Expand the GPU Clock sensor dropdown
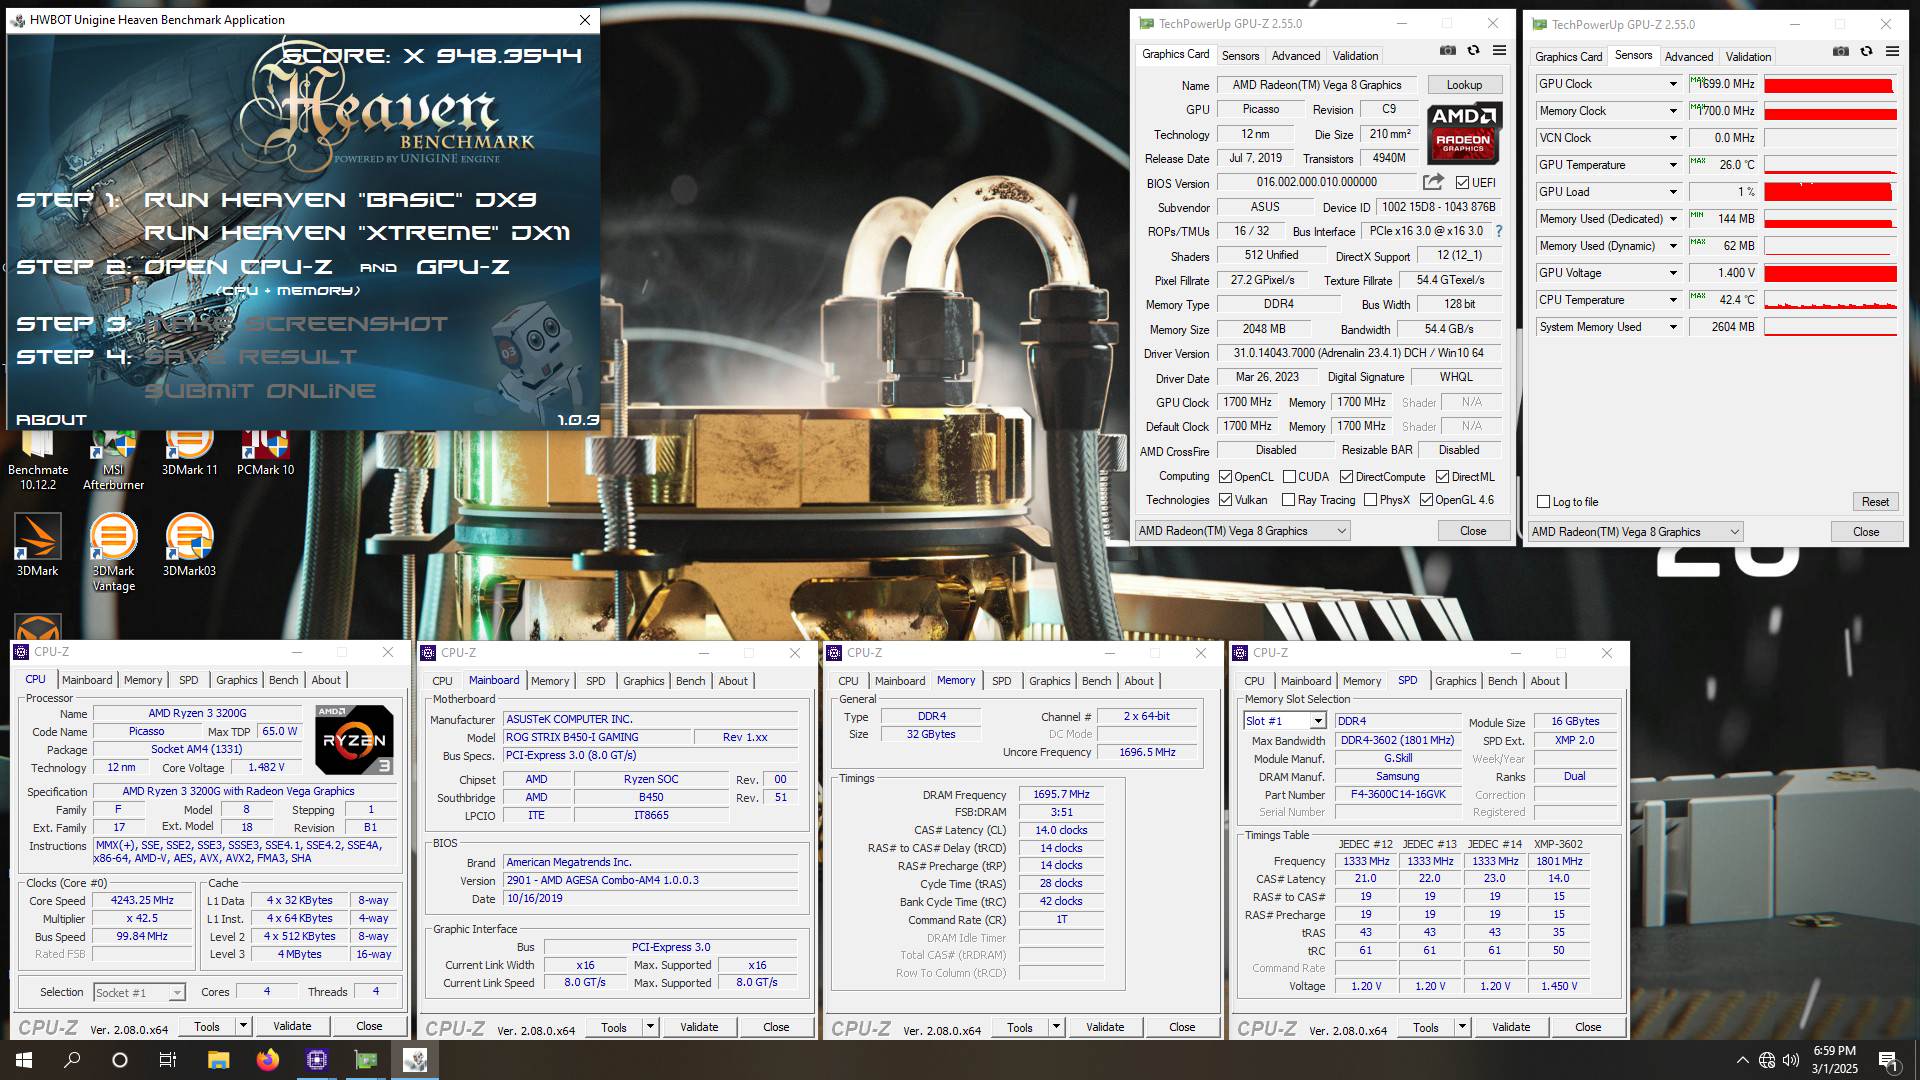This screenshot has height=1080, width=1920. [x=1673, y=84]
